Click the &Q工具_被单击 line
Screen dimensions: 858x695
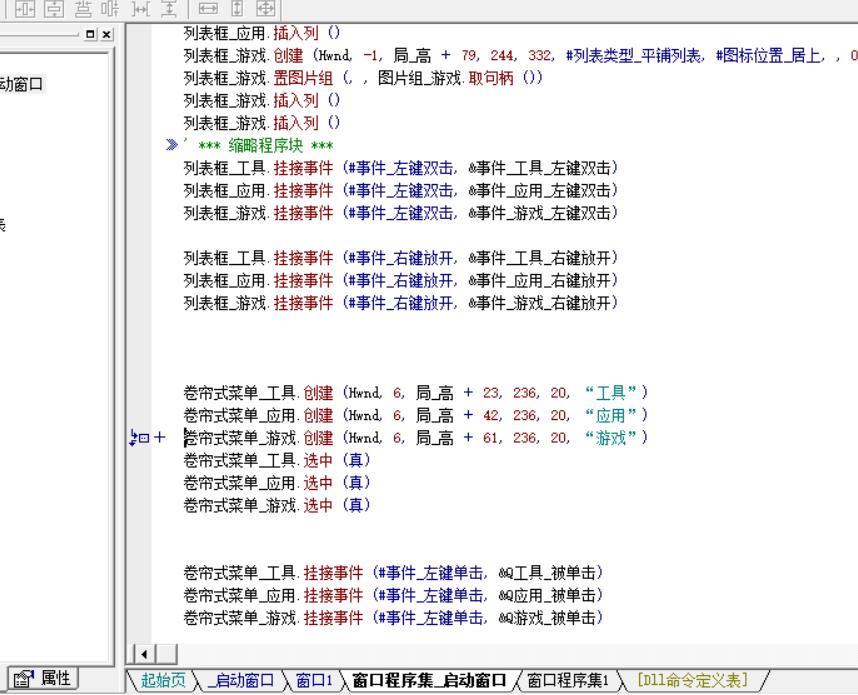click(393, 572)
